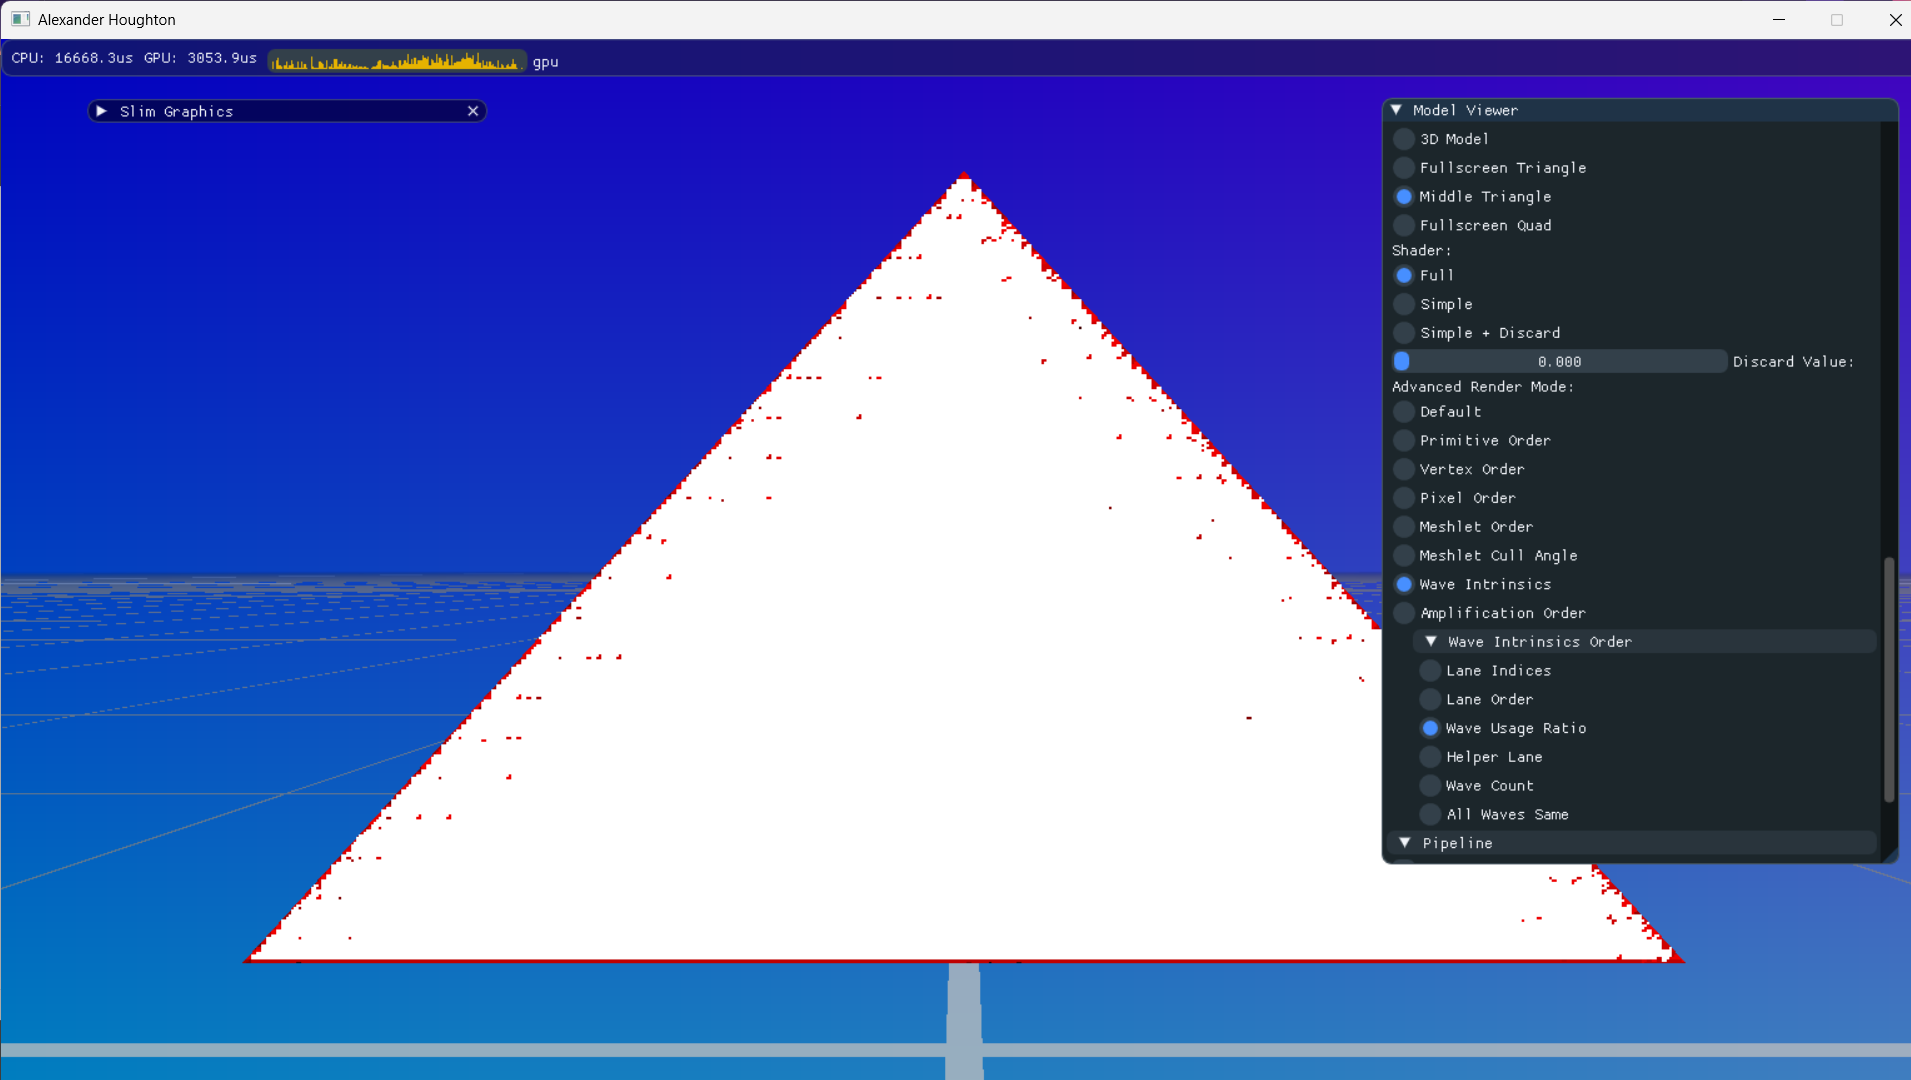The height and width of the screenshot is (1080, 1911).
Task: Click the Model Viewer panel scrollbar
Action: tap(1888, 680)
